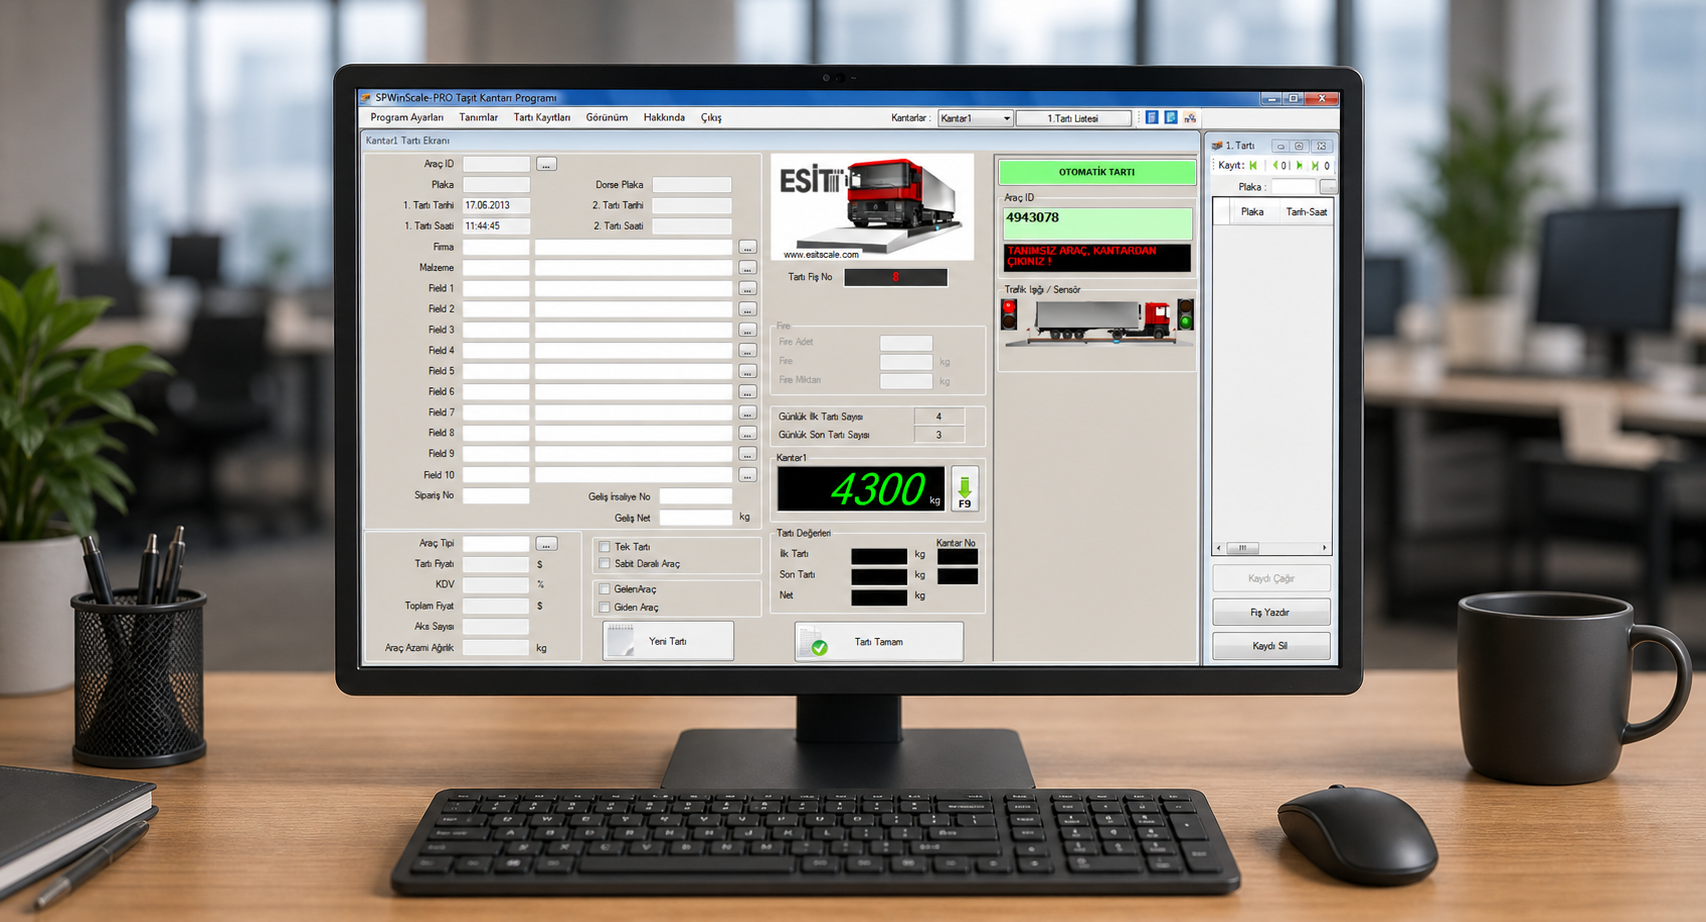This screenshot has height=922, width=1706.
Task: Click the left red traffic light icon
Action: [x=1009, y=315]
